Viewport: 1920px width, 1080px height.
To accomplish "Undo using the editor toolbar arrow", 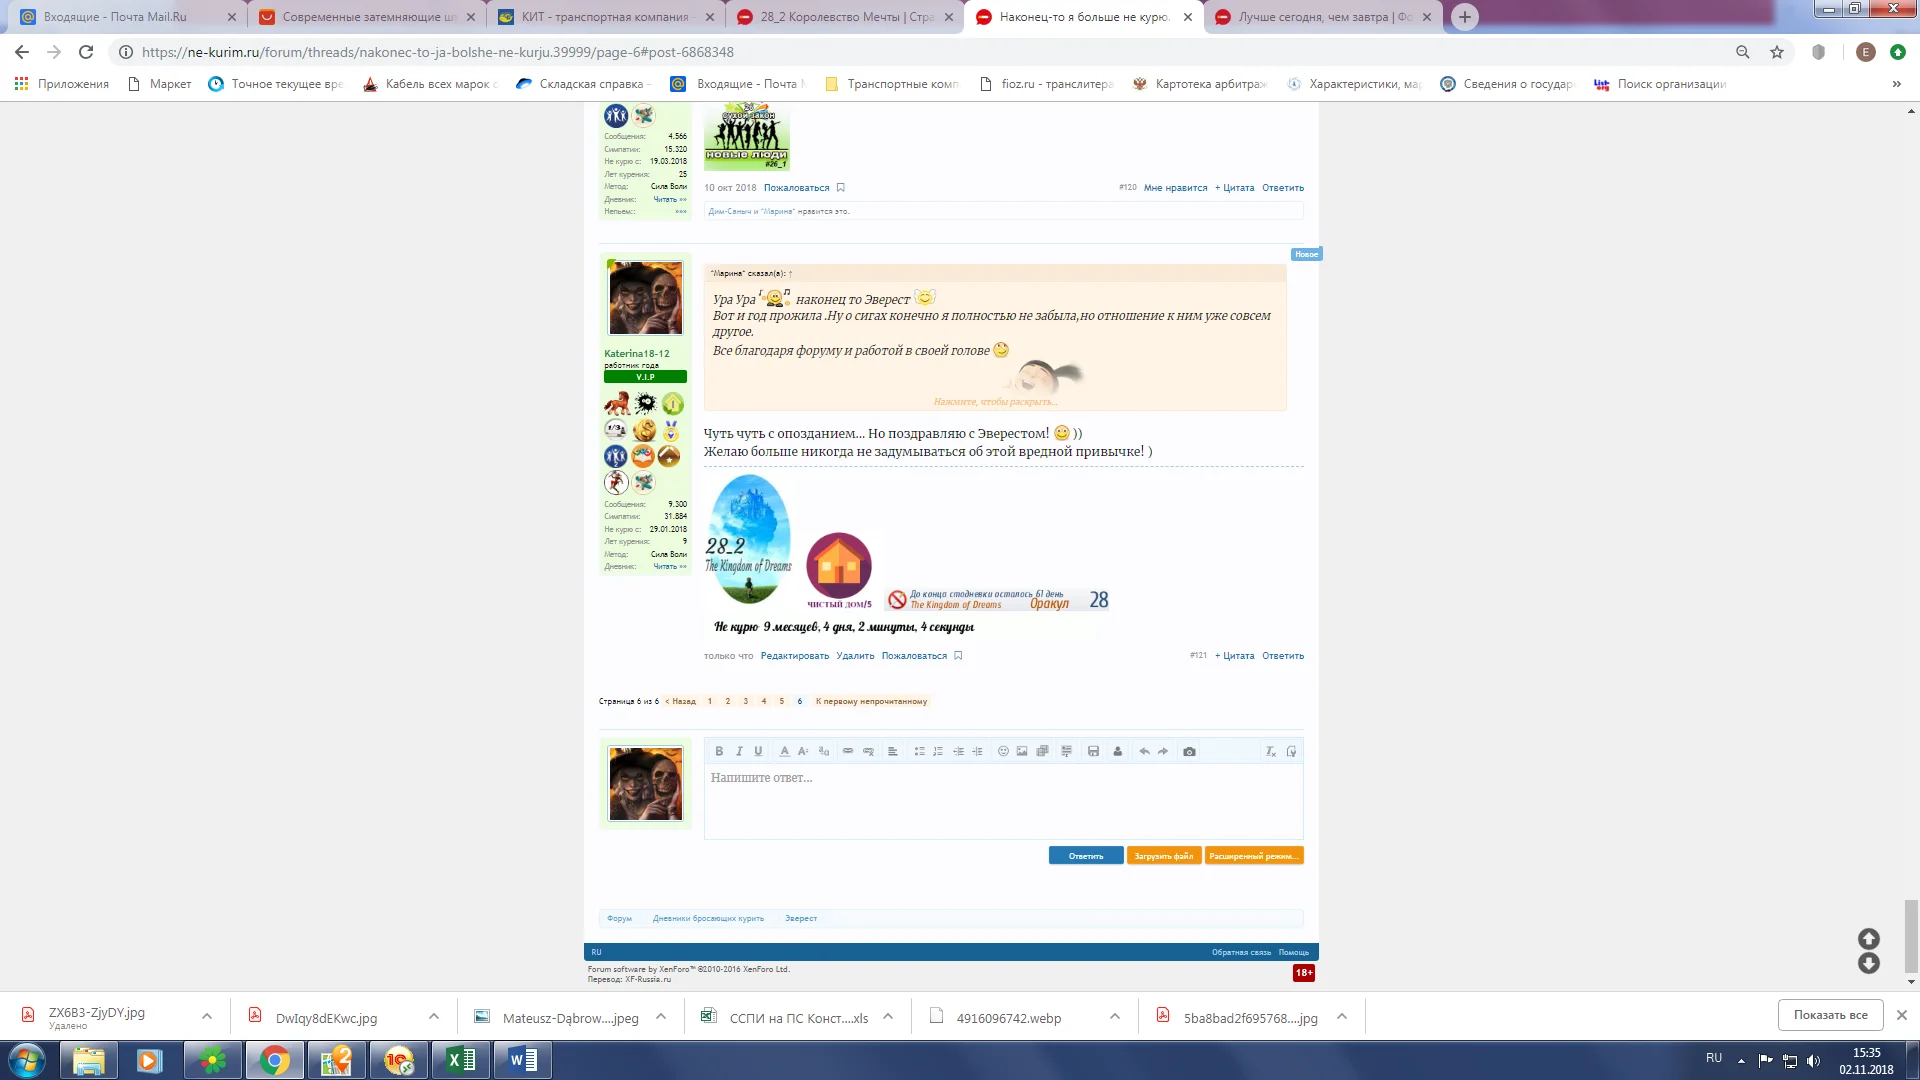I will [x=1144, y=752].
